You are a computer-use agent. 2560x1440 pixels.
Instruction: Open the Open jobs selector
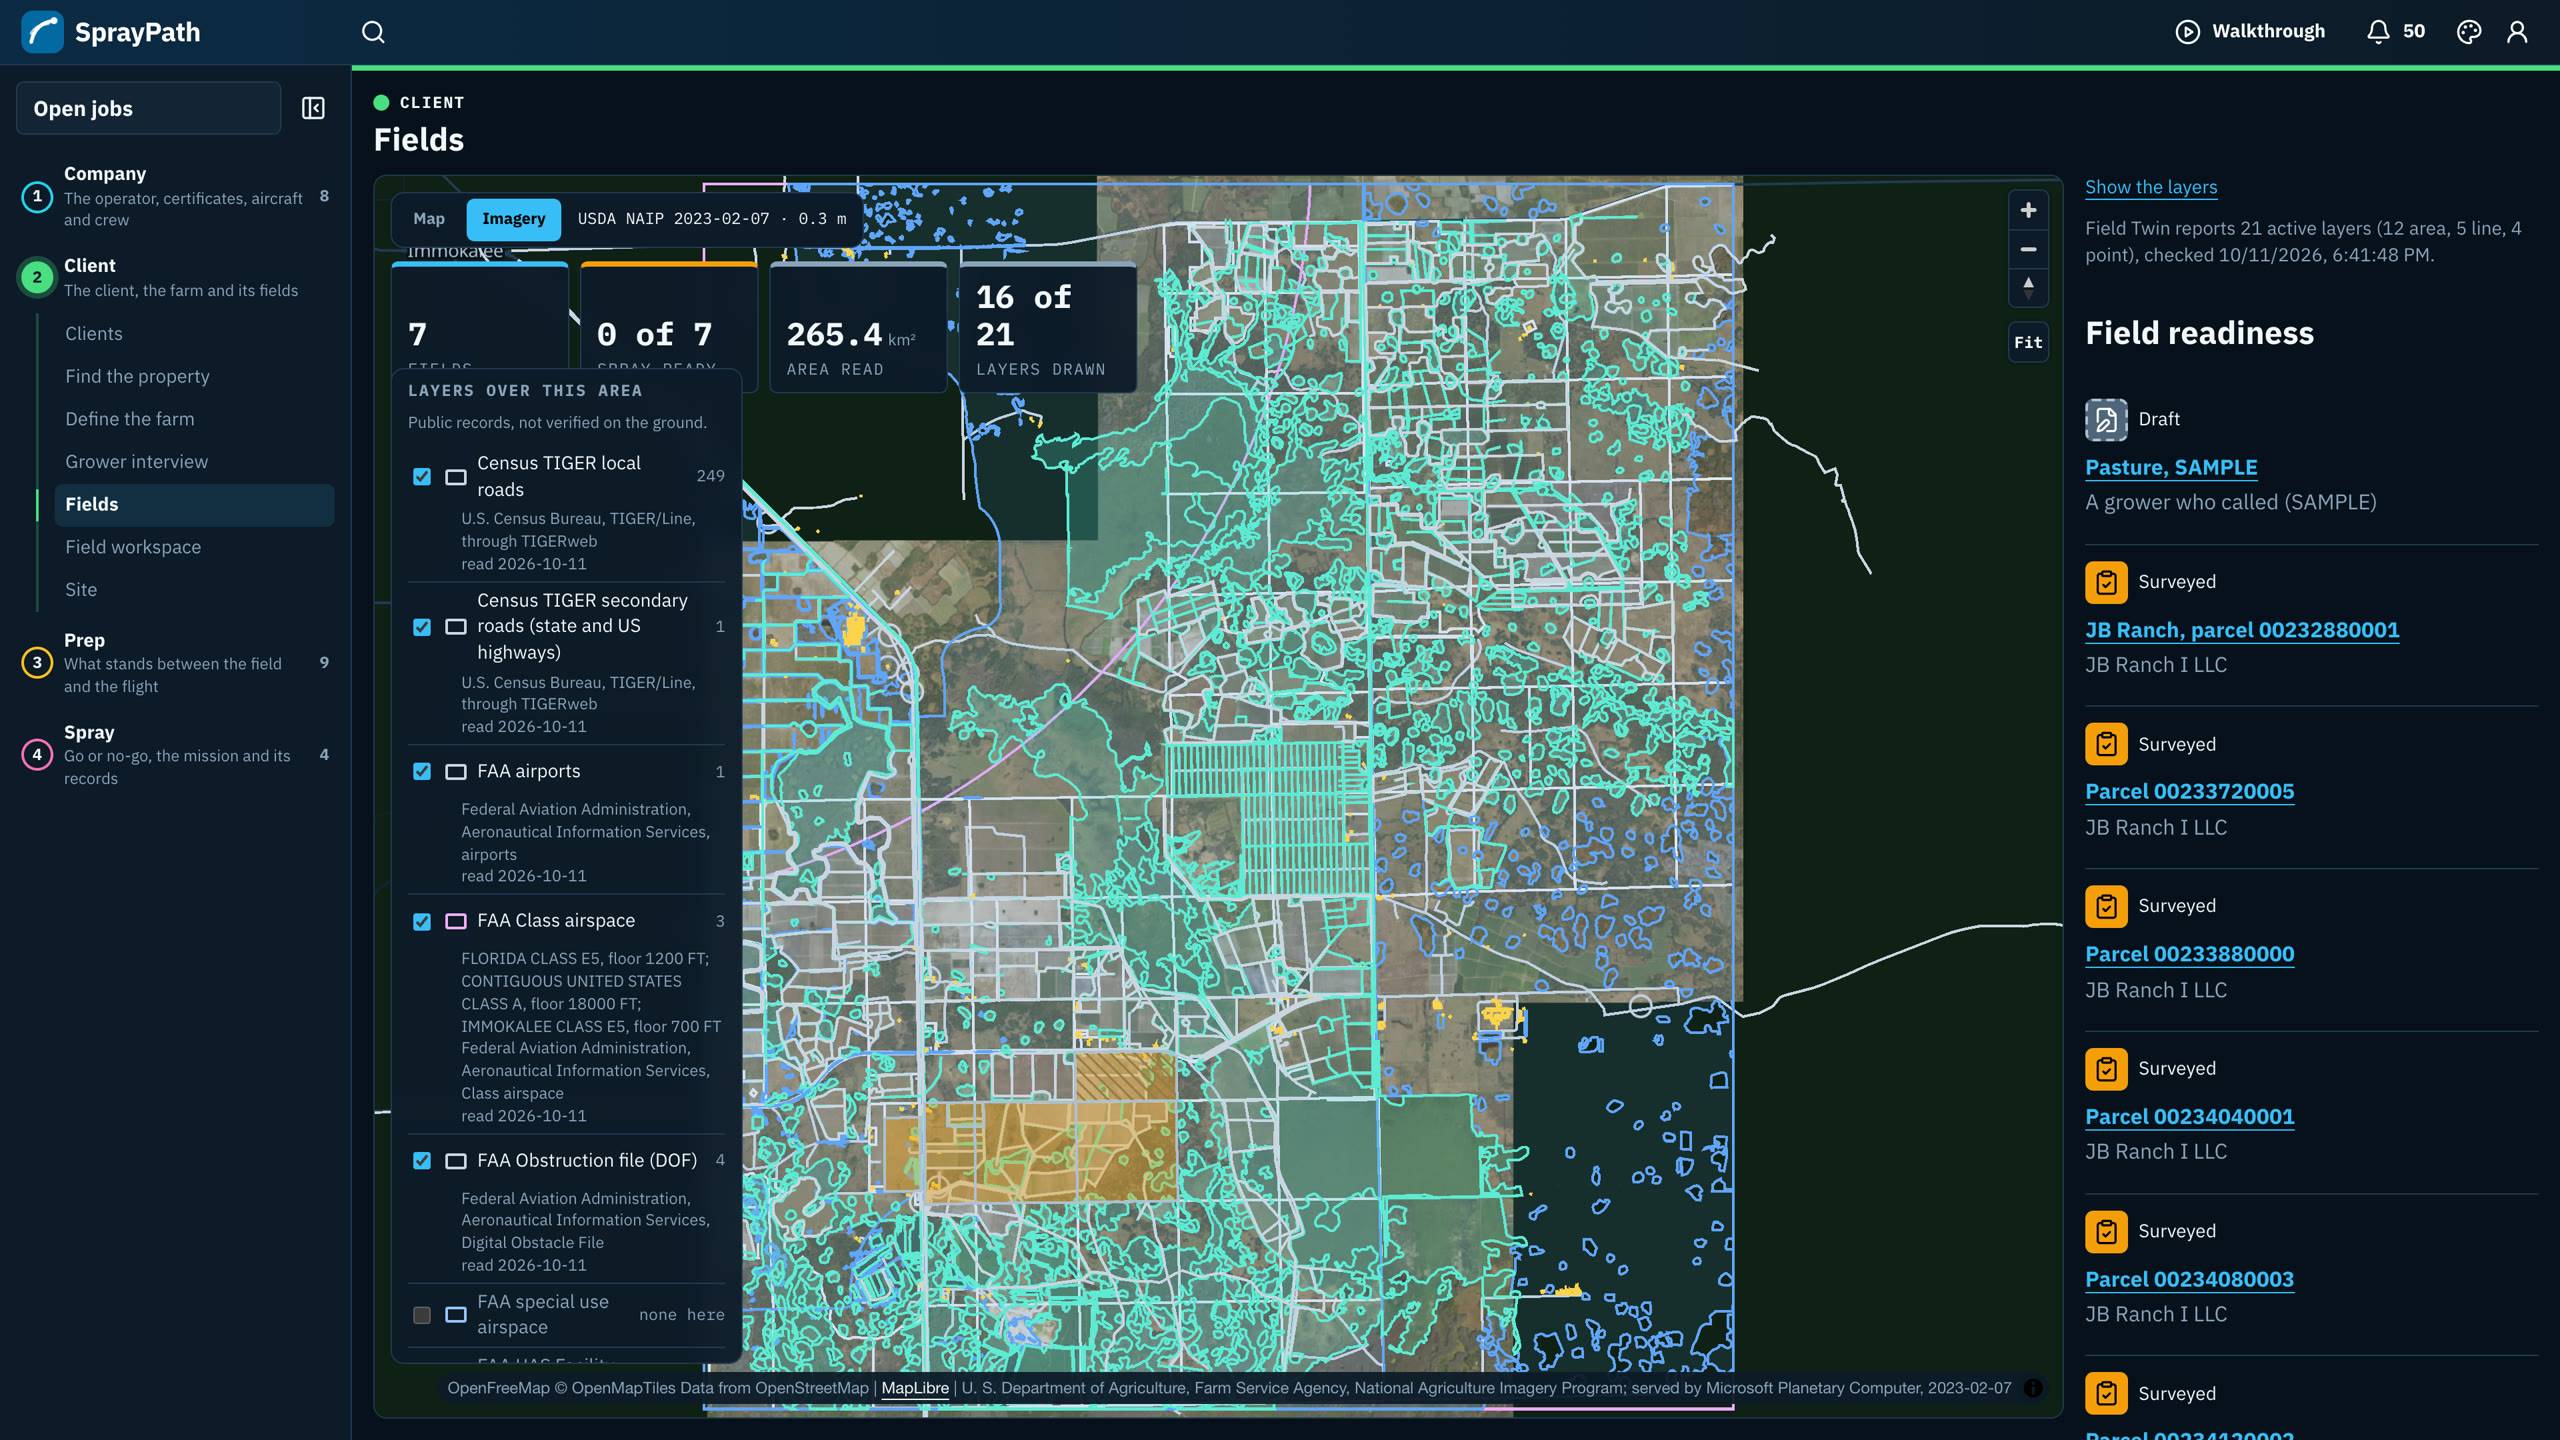coord(148,108)
